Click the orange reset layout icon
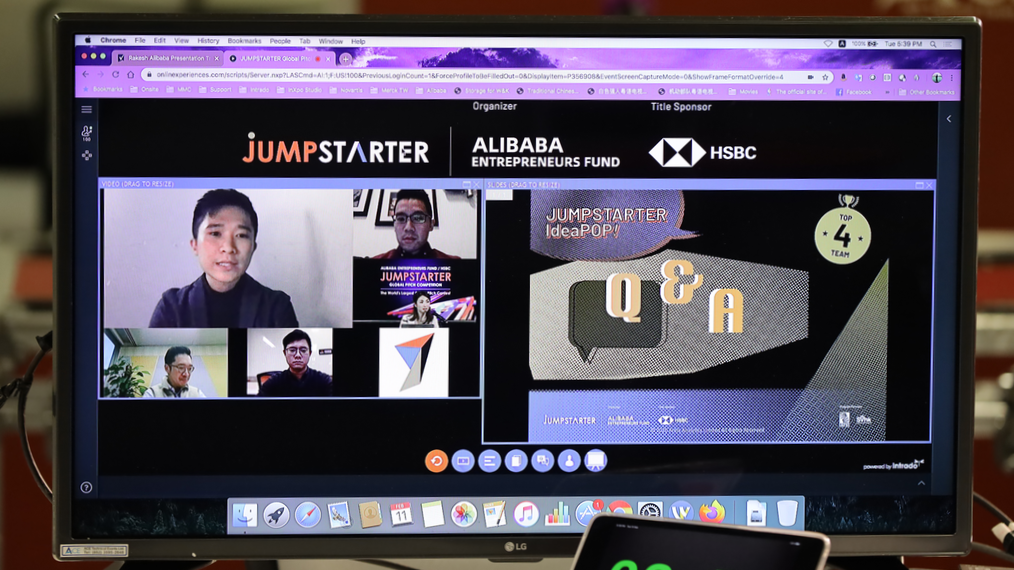 437,461
